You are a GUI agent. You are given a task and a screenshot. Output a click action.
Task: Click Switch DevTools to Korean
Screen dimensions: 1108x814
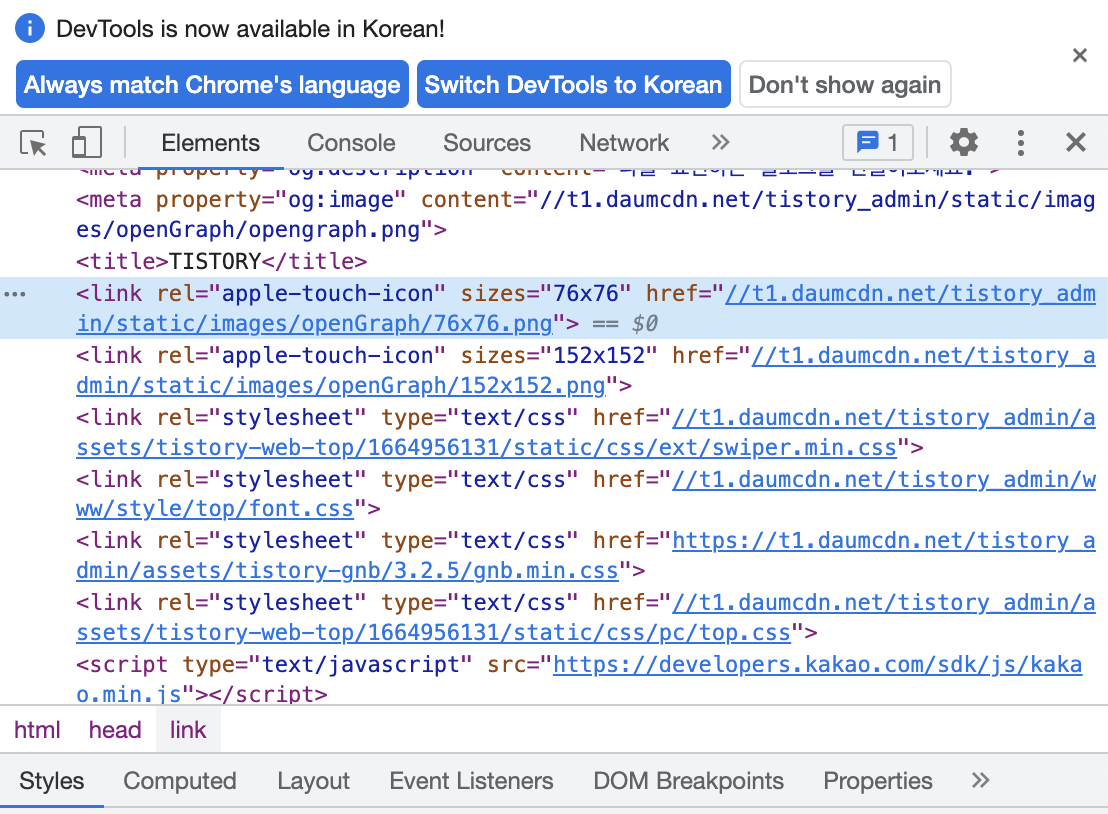coord(574,84)
